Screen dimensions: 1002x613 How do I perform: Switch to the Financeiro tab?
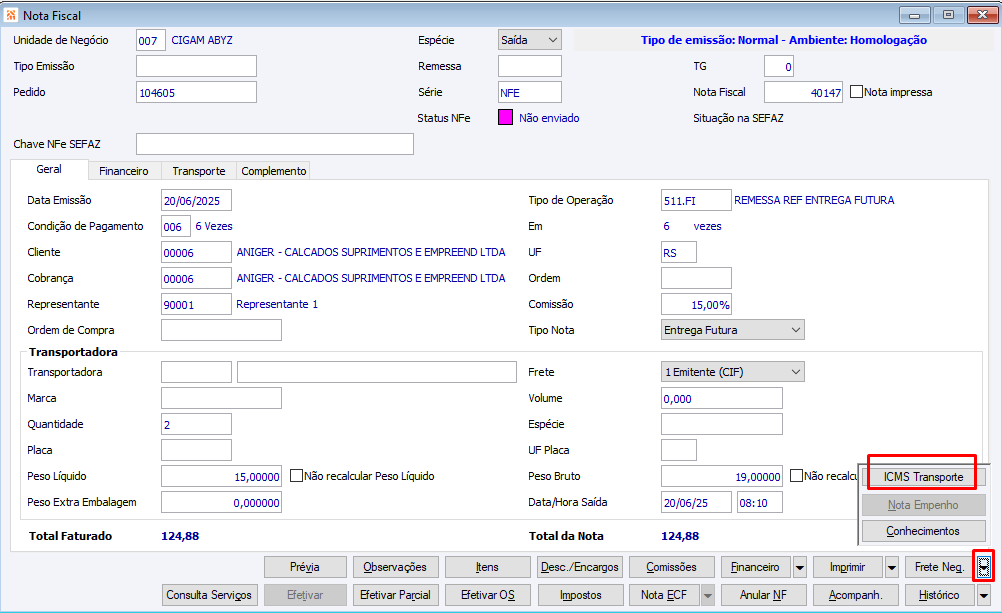[x=123, y=171]
